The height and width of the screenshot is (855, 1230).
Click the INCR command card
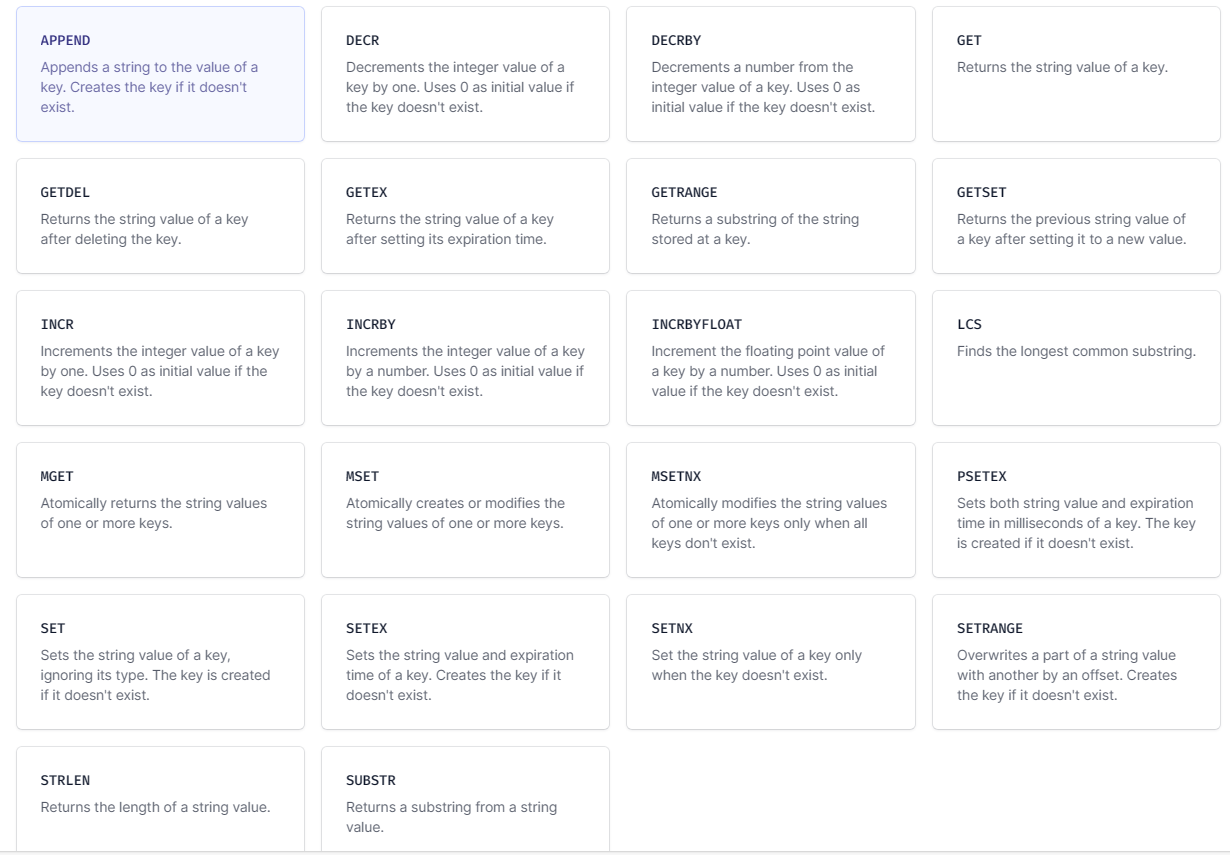tap(160, 358)
